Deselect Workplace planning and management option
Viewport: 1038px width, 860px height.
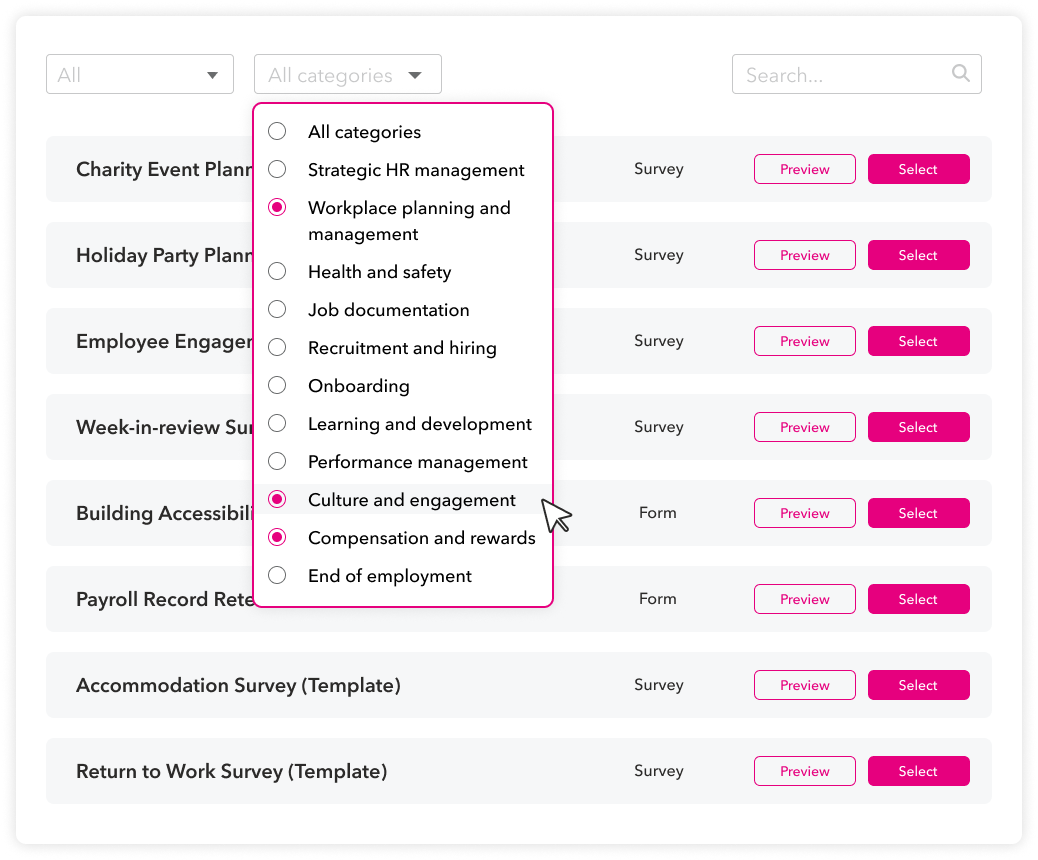point(277,208)
